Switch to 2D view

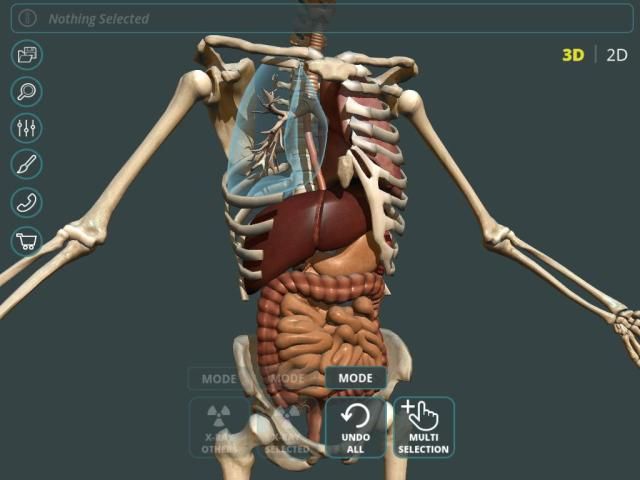tap(616, 55)
